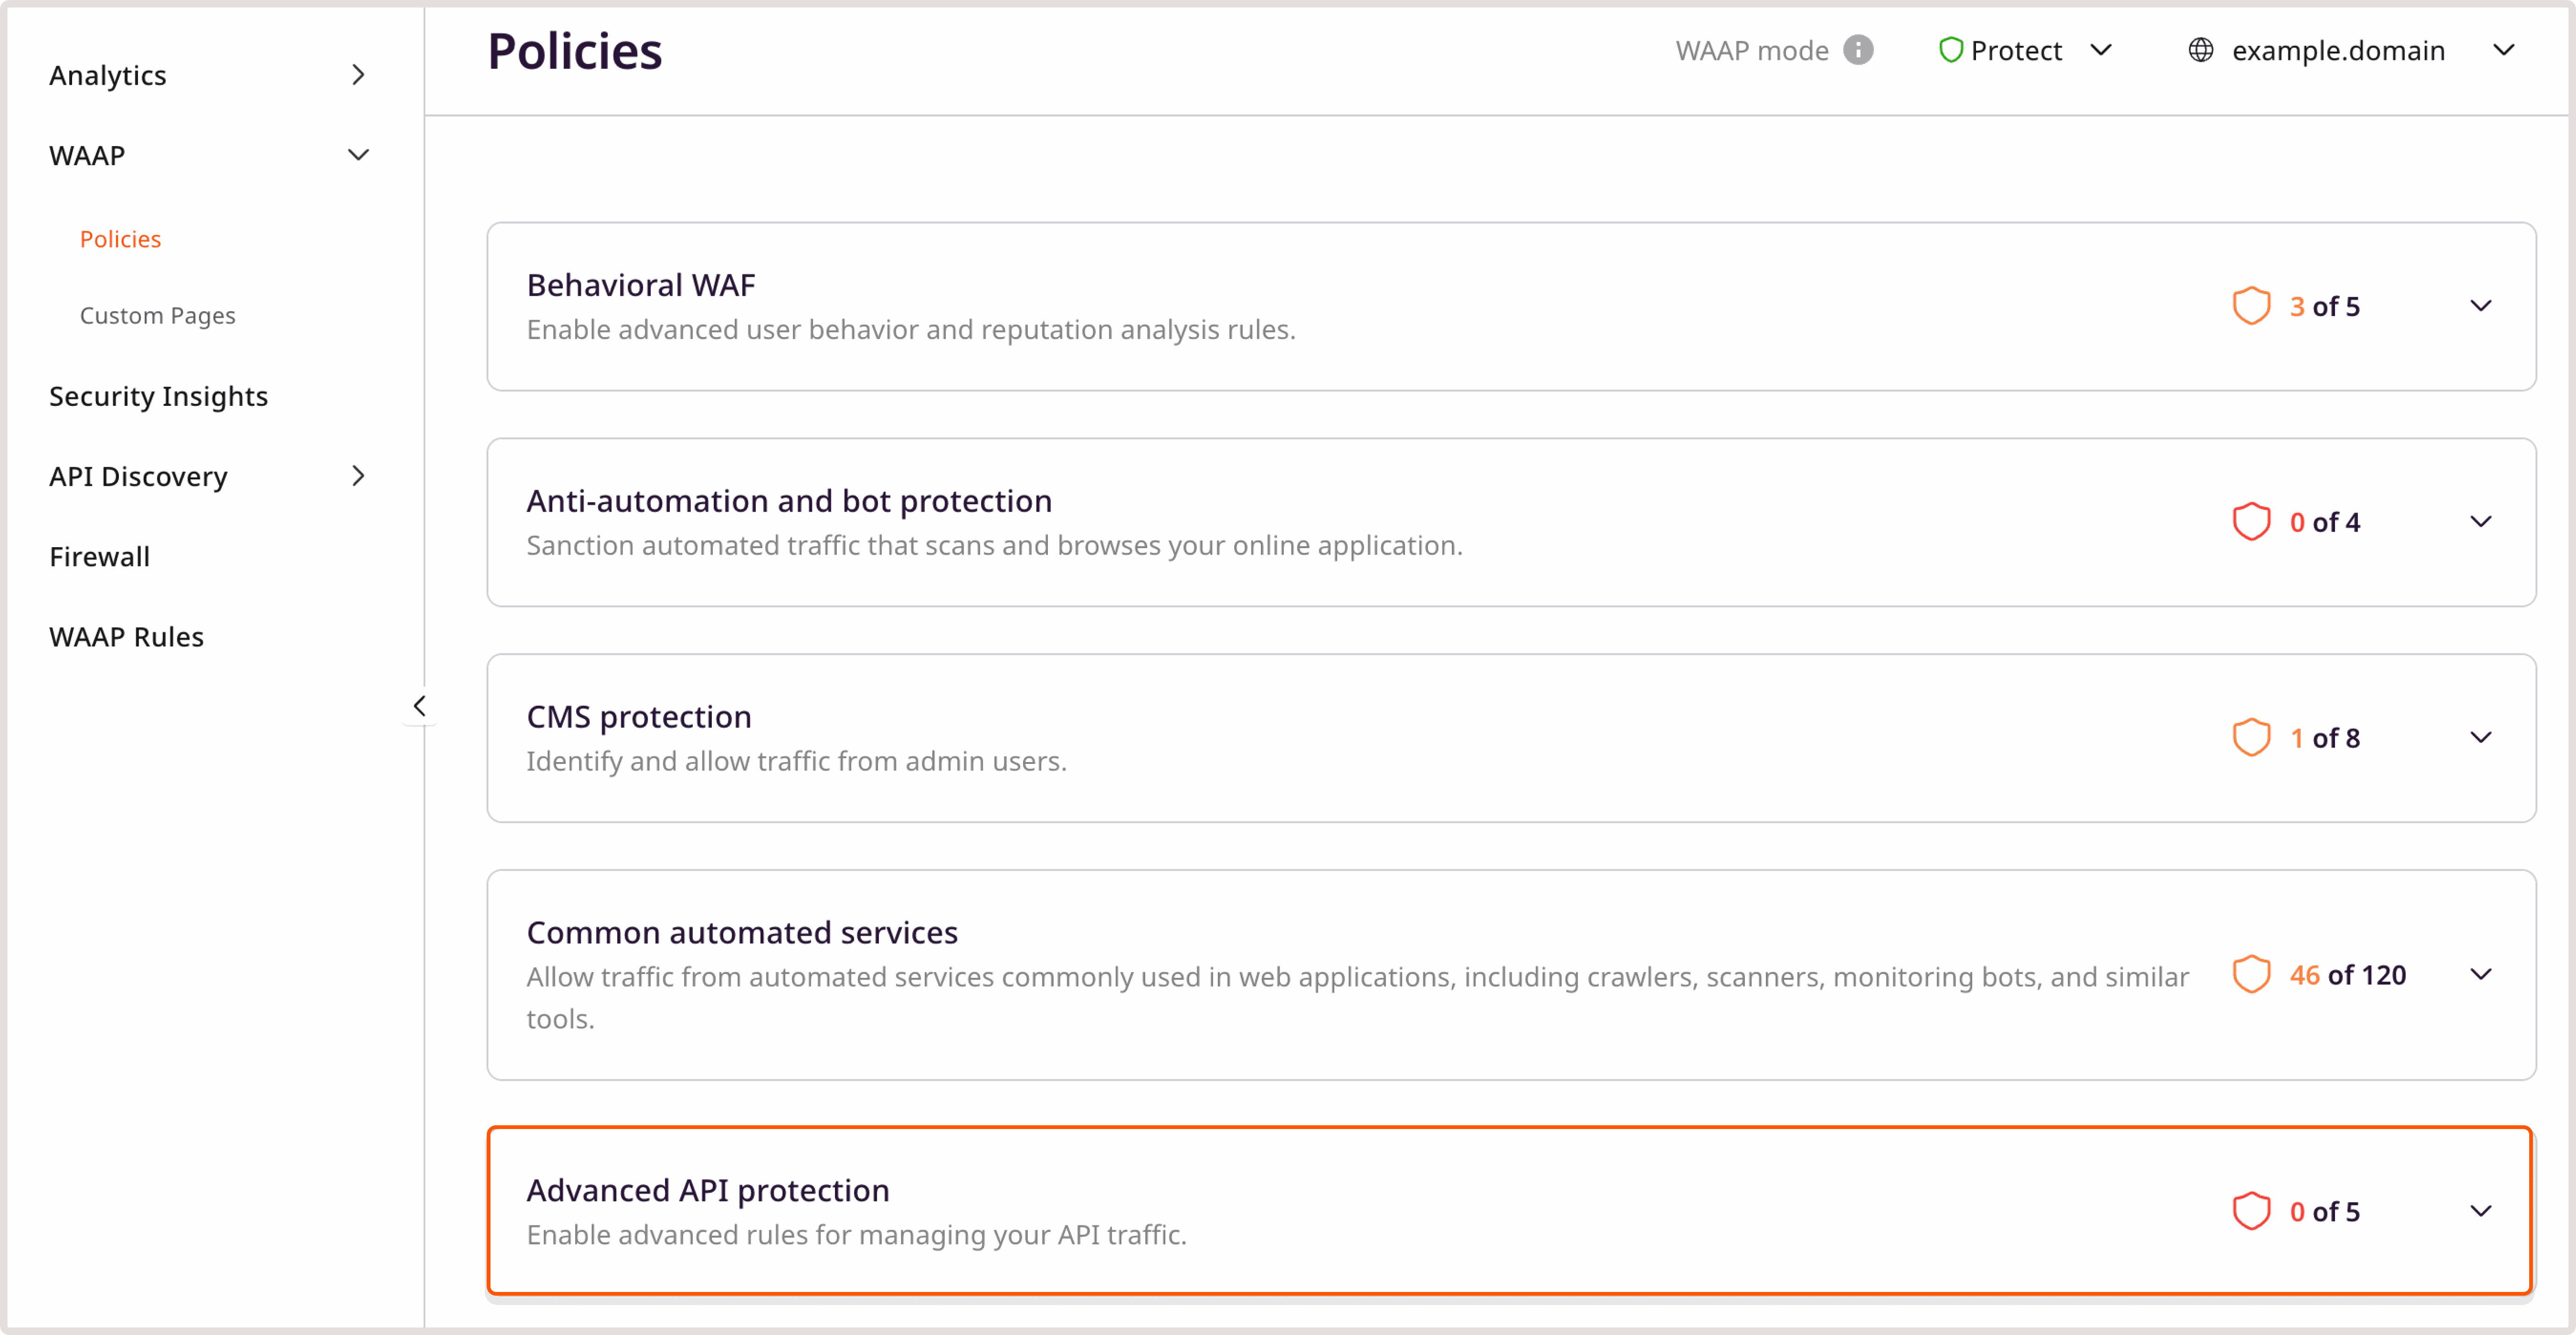Click the Advanced API protection title
2576x1335 pixels.
click(x=708, y=1190)
